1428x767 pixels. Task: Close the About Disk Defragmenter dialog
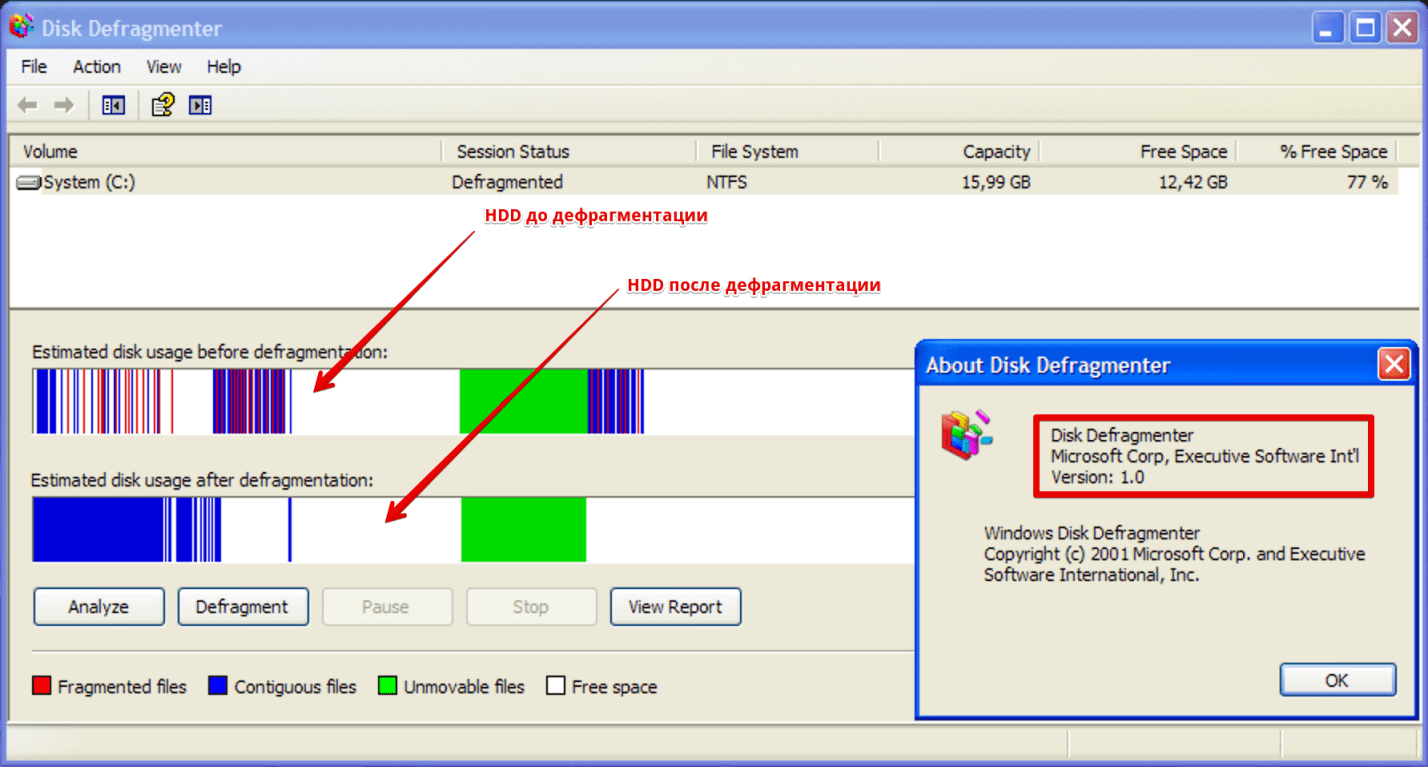[x=1393, y=365]
